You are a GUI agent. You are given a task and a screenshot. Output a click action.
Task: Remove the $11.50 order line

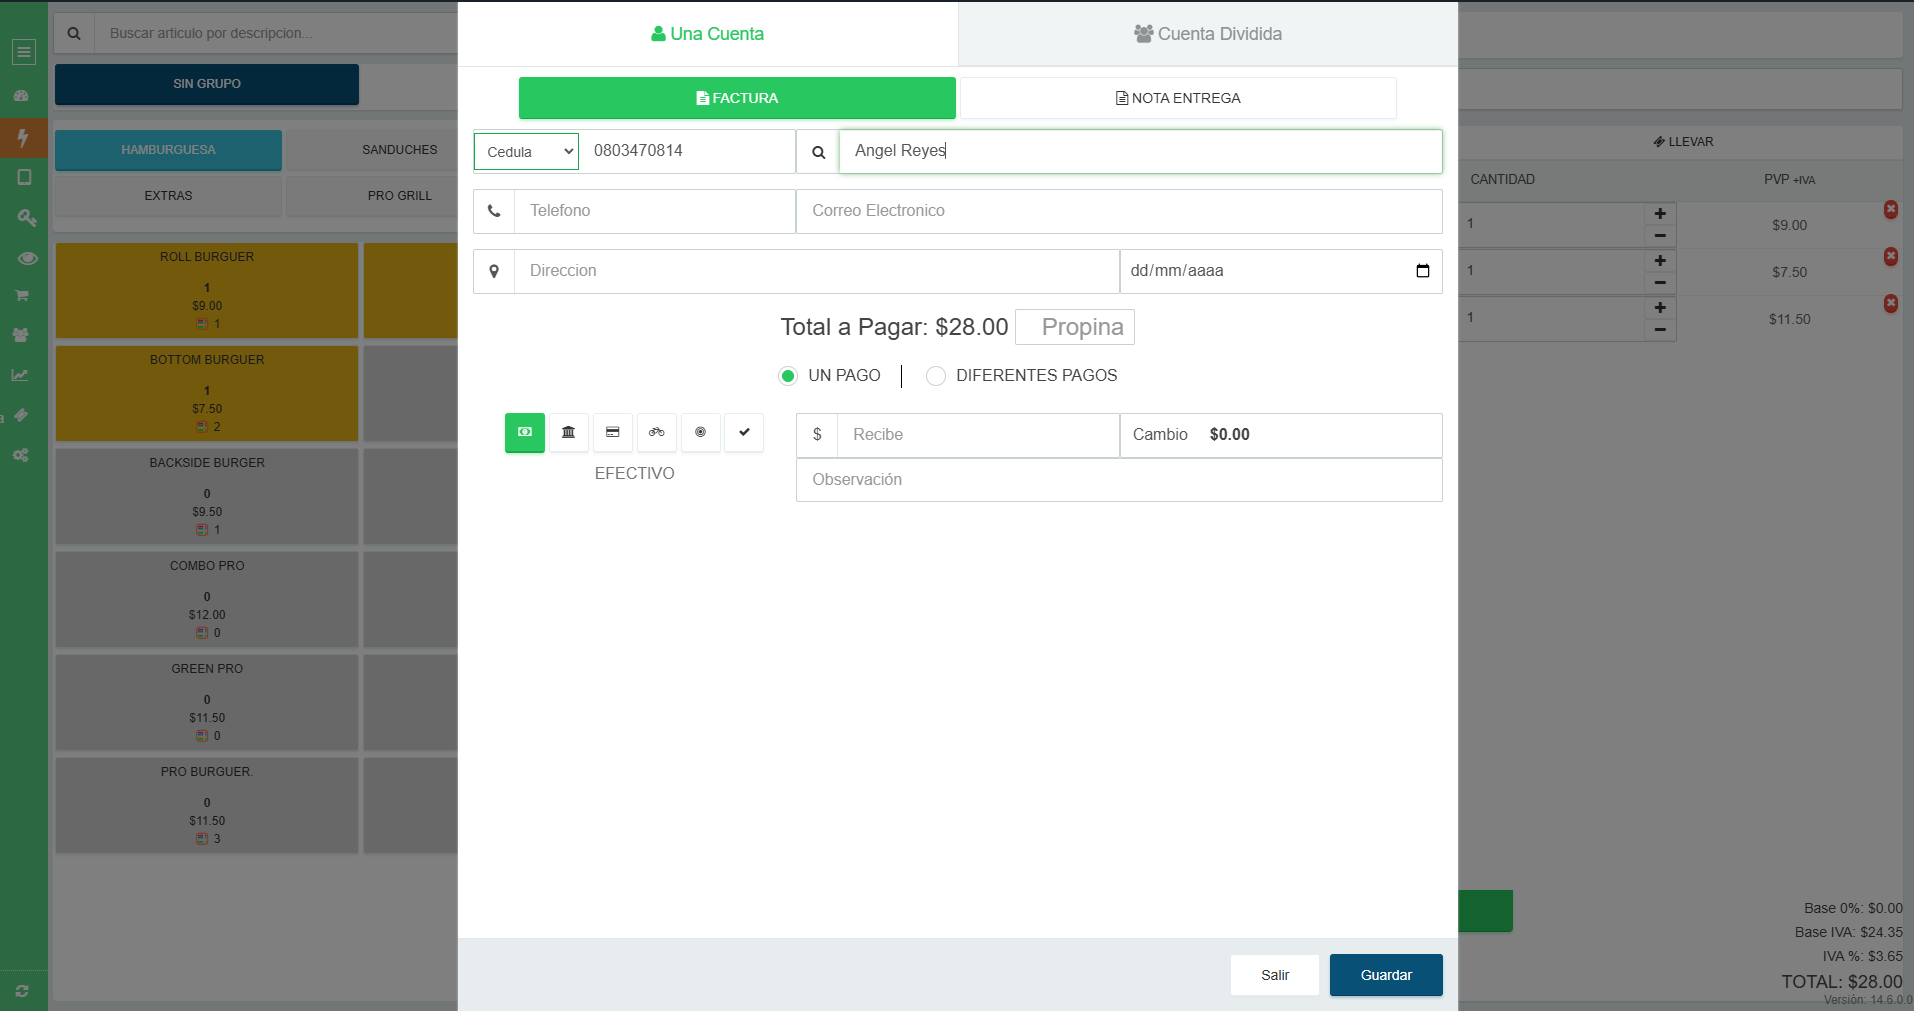click(1890, 303)
